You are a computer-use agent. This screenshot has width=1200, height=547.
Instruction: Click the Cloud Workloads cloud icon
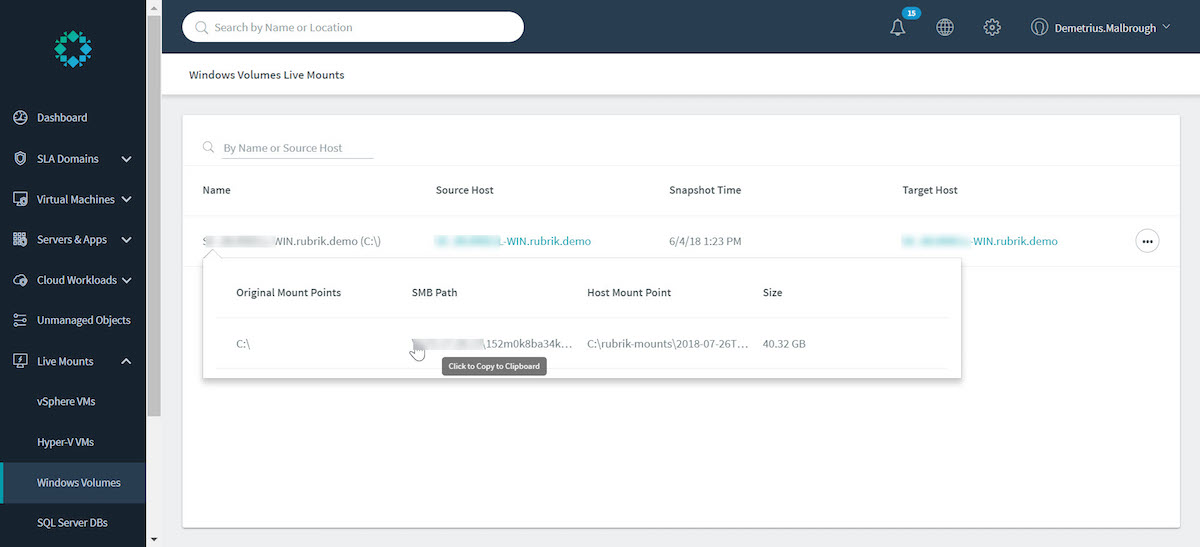coord(20,280)
